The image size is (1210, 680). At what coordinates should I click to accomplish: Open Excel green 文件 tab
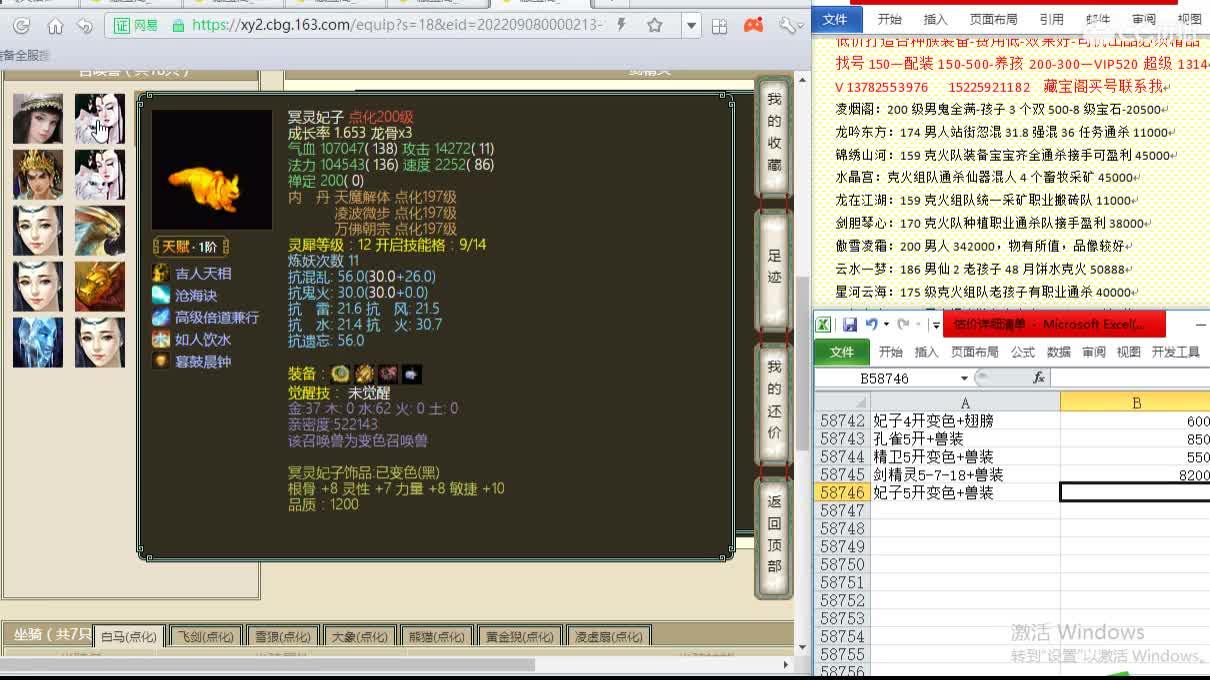click(842, 352)
